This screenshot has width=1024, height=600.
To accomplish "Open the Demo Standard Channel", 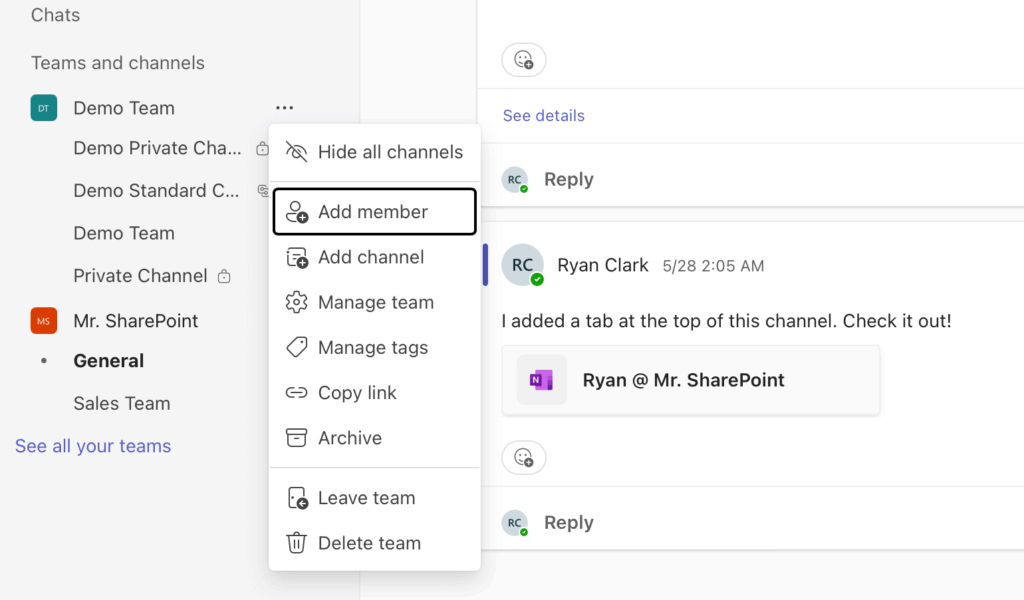I will tap(156, 191).
